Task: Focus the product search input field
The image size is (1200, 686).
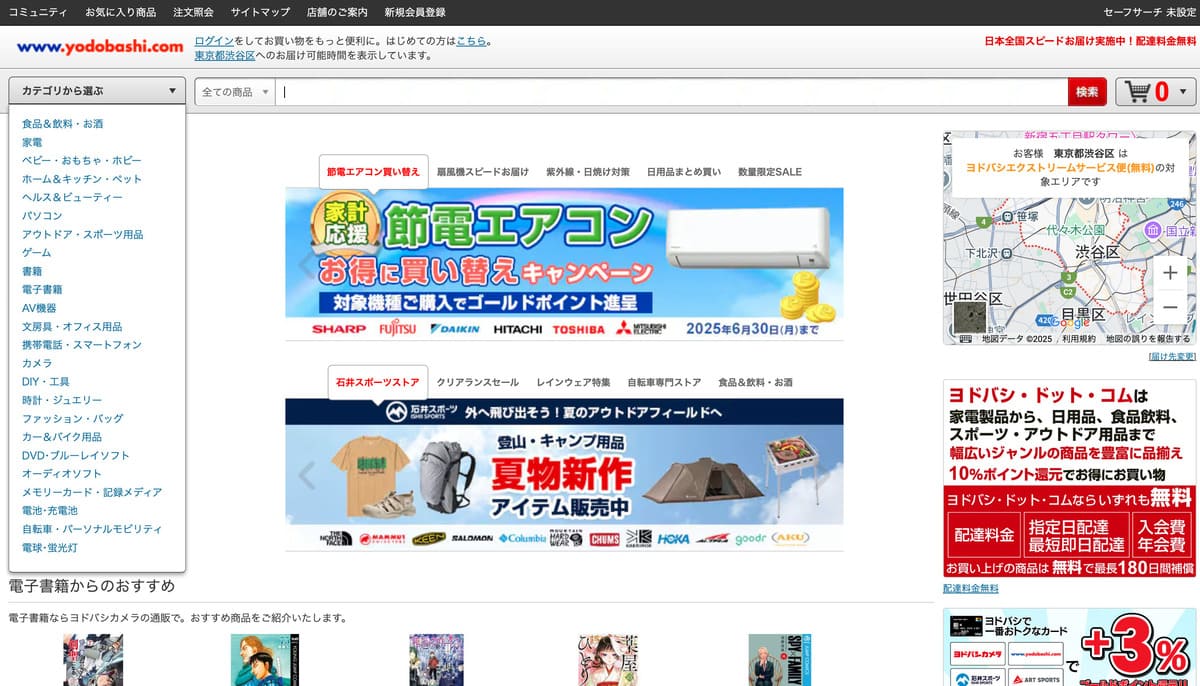Action: point(671,92)
